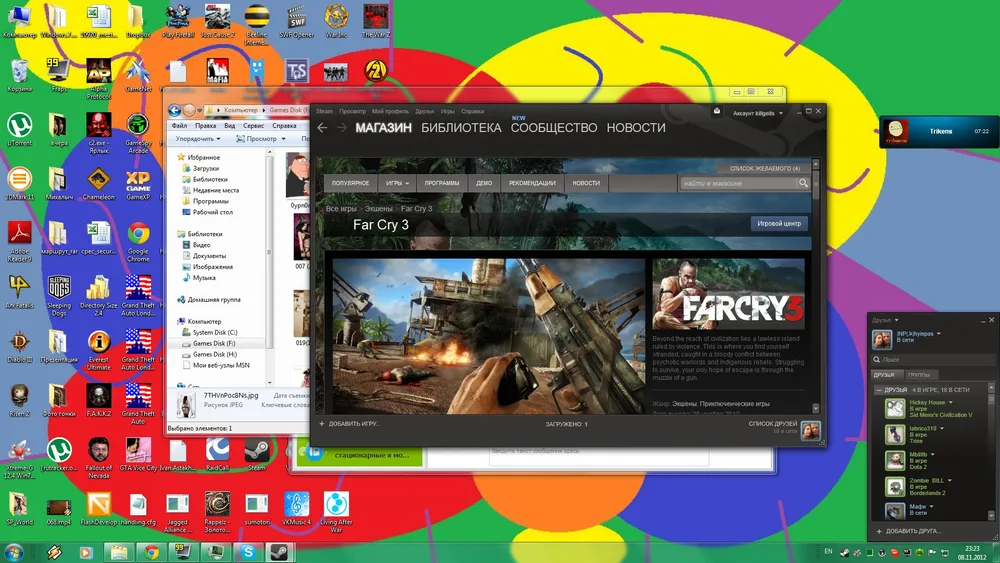This screenshot has height=563, width=1000.
Task: Open Steam from the taskbar
Action: 276,551
